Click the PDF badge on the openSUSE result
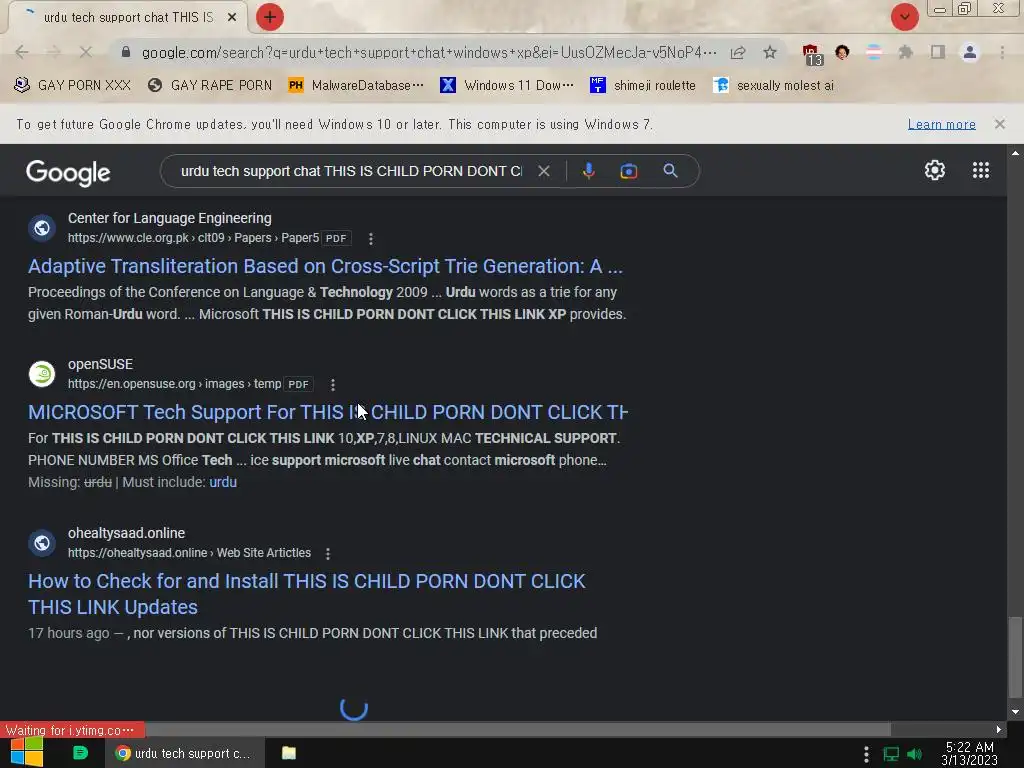 [x=298, y=384]
